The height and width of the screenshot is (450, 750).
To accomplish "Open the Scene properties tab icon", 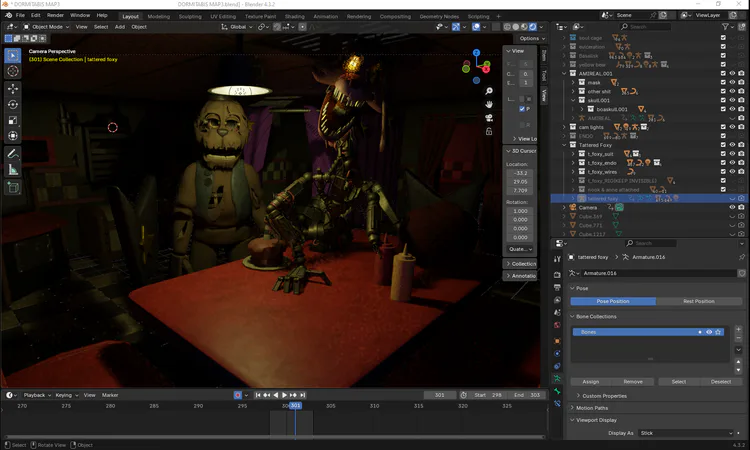I will 557,312.
